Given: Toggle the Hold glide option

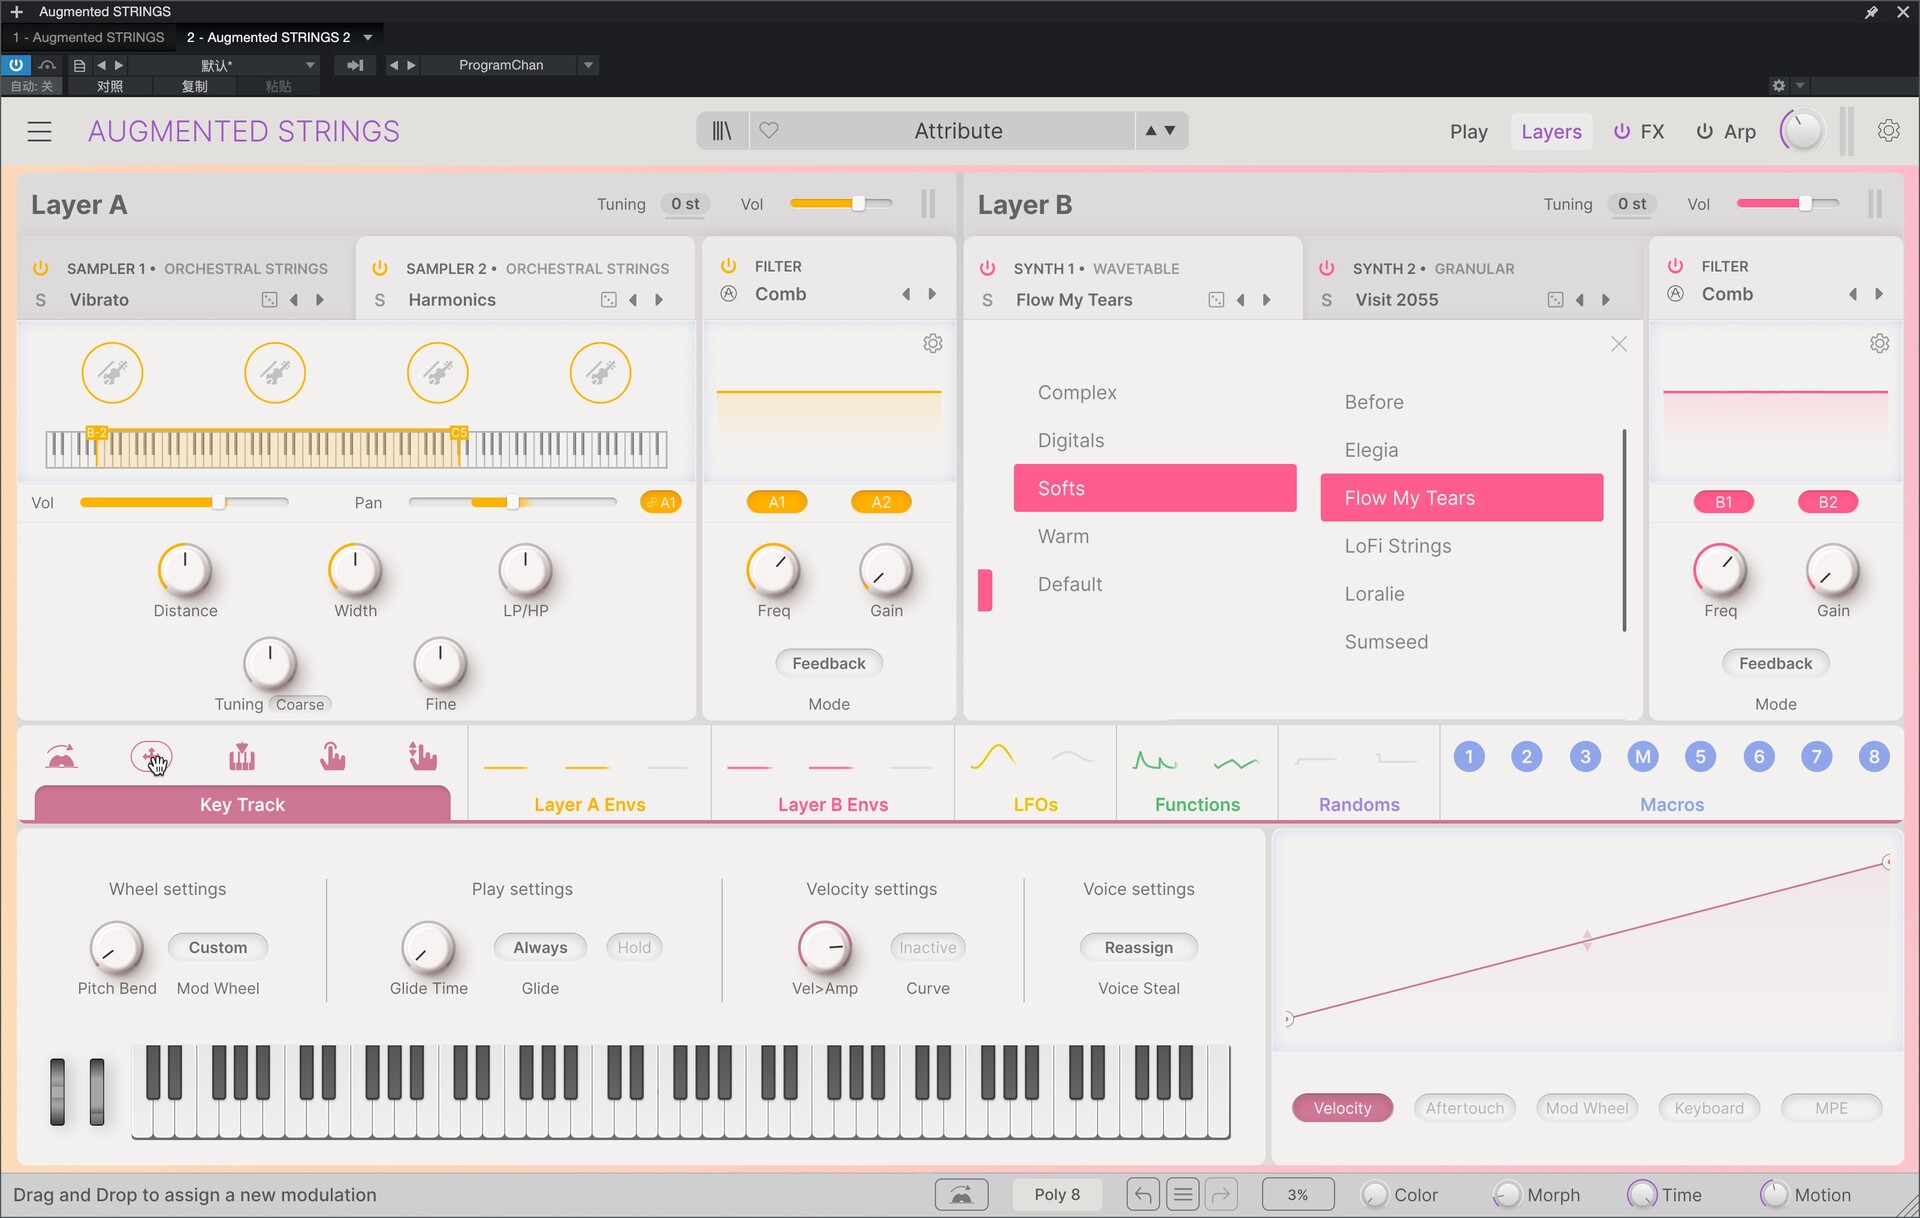Looking at the screenshot, I should (x=634, y=947).
